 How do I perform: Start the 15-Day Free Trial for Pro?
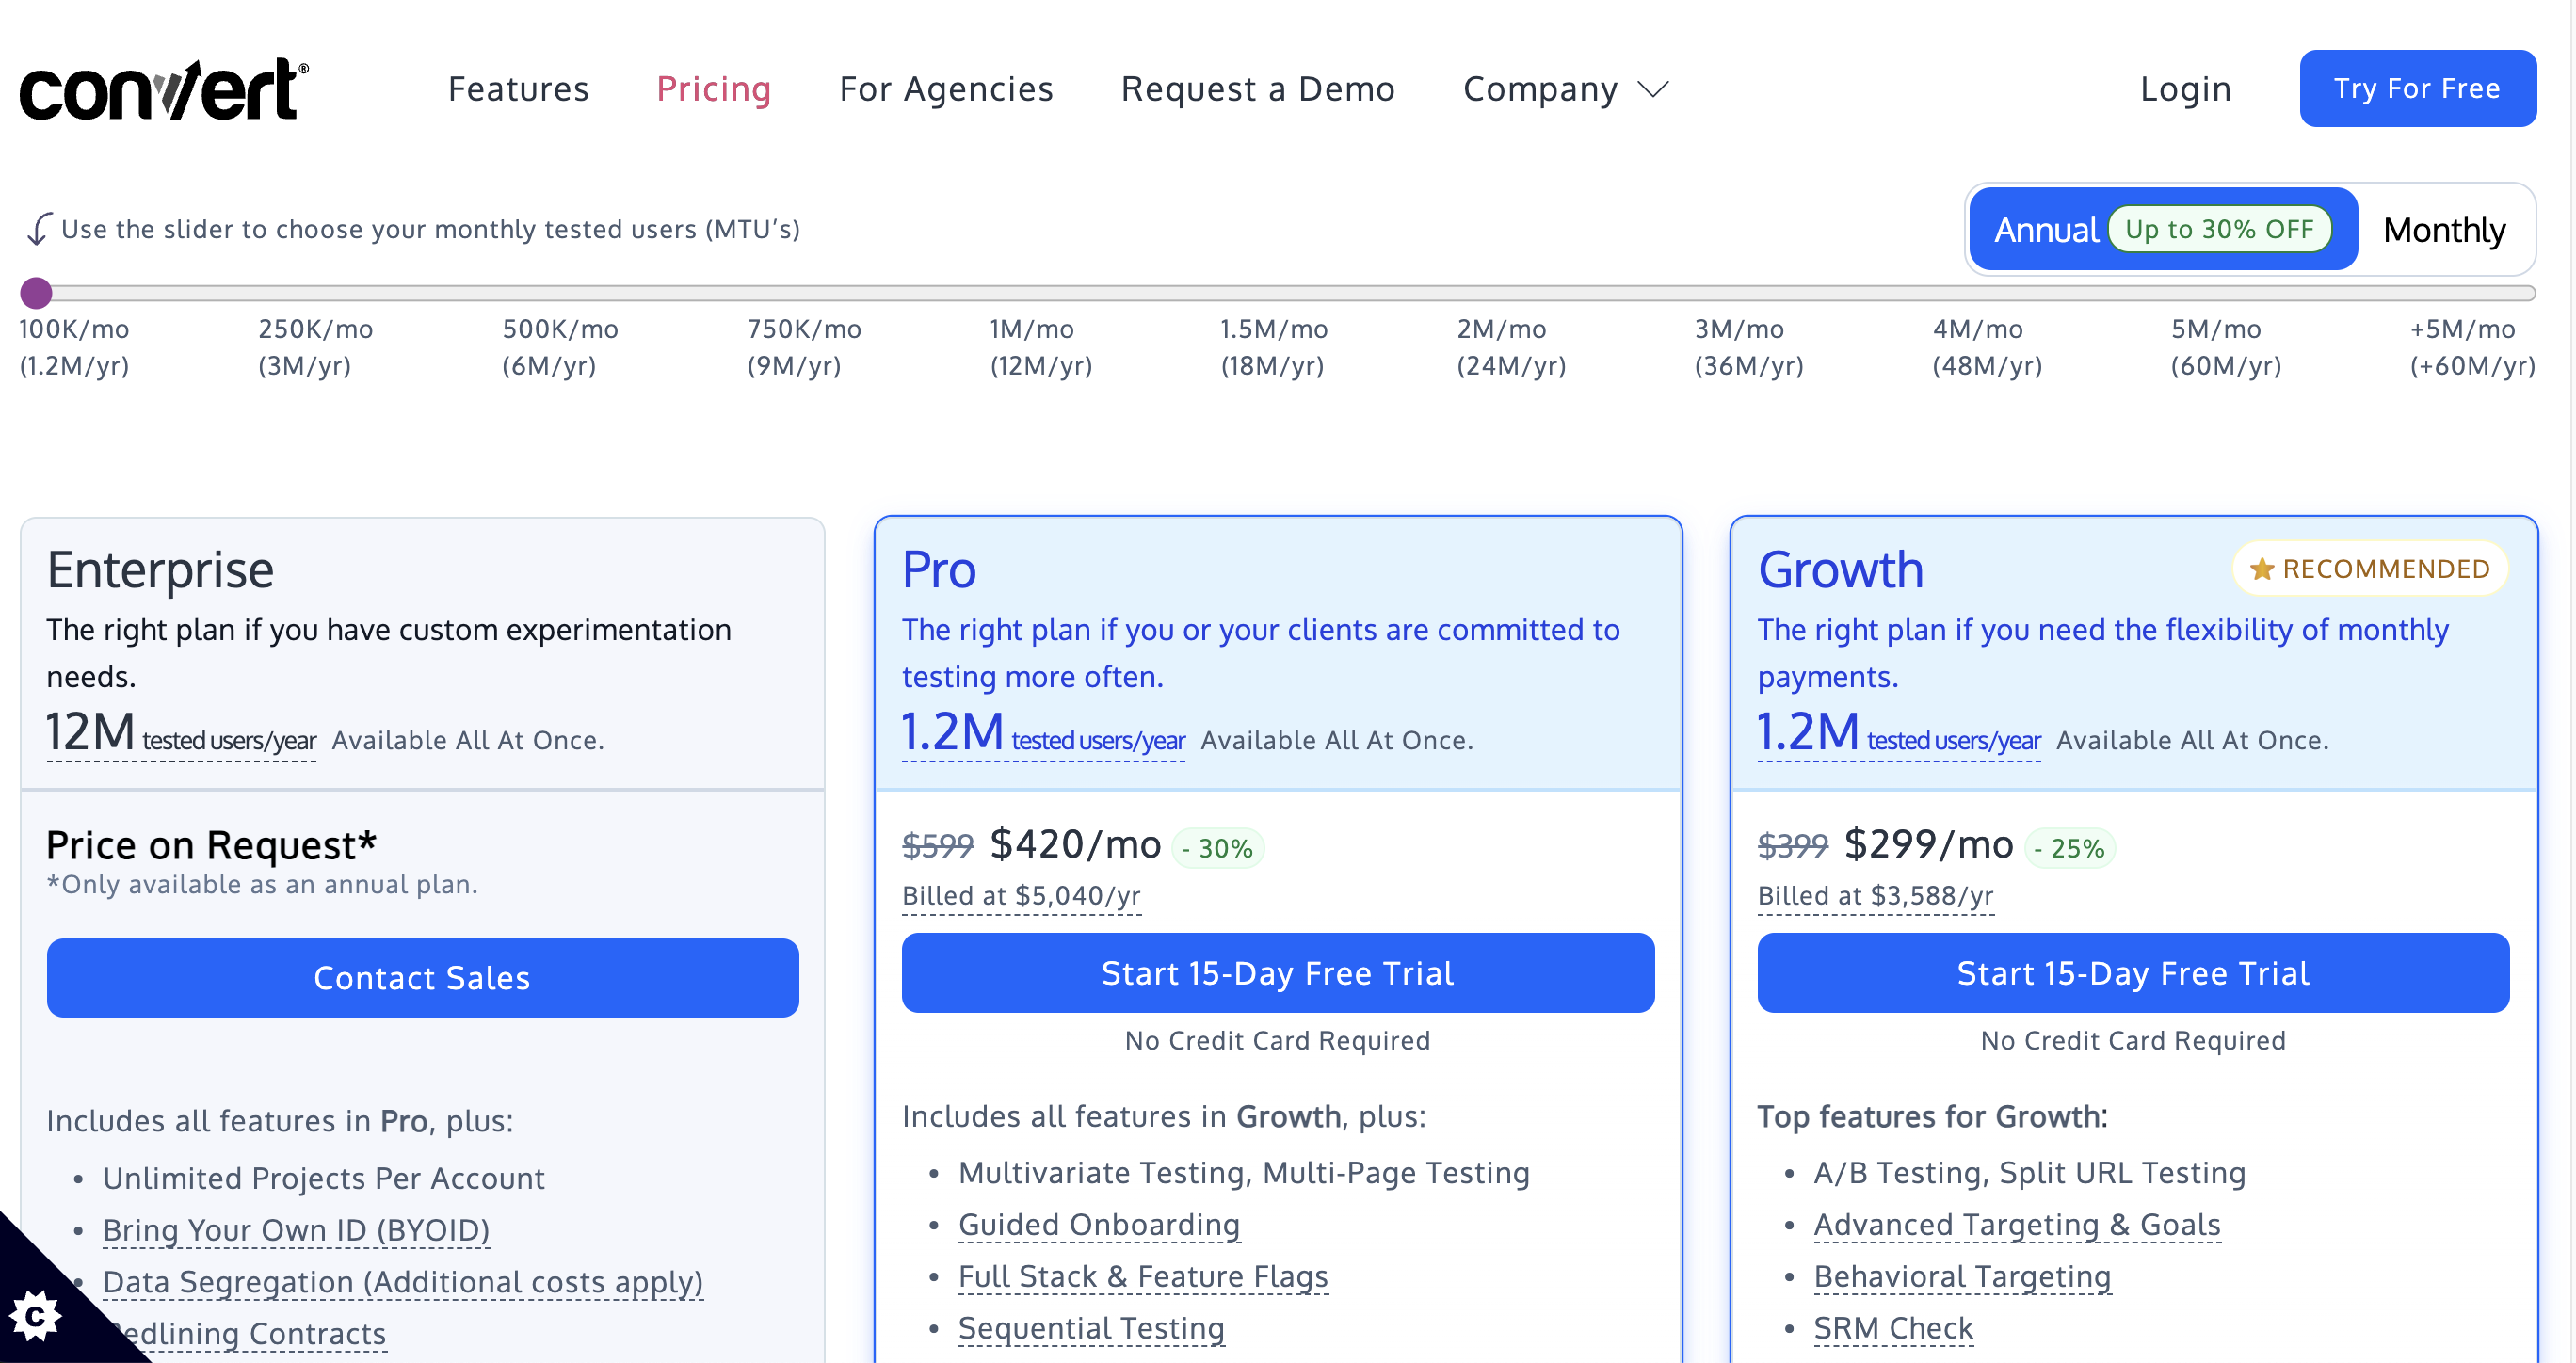[1278, 972]
